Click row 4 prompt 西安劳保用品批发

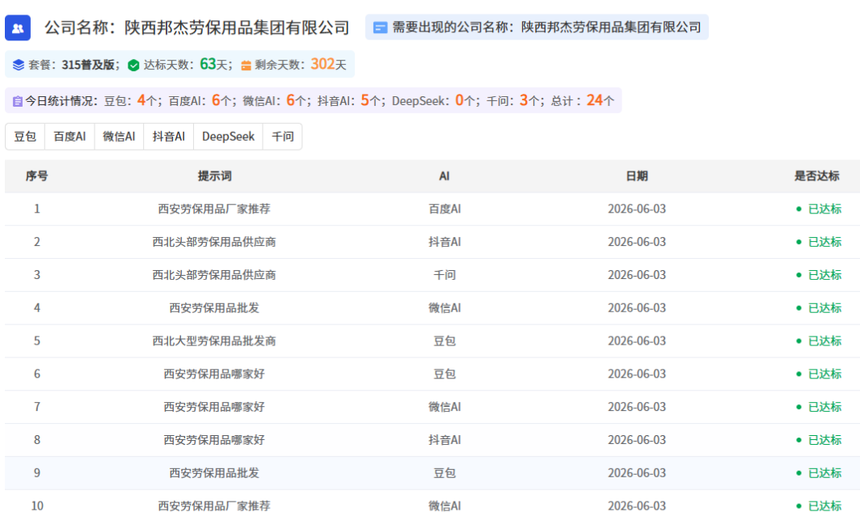pos(214,308)
